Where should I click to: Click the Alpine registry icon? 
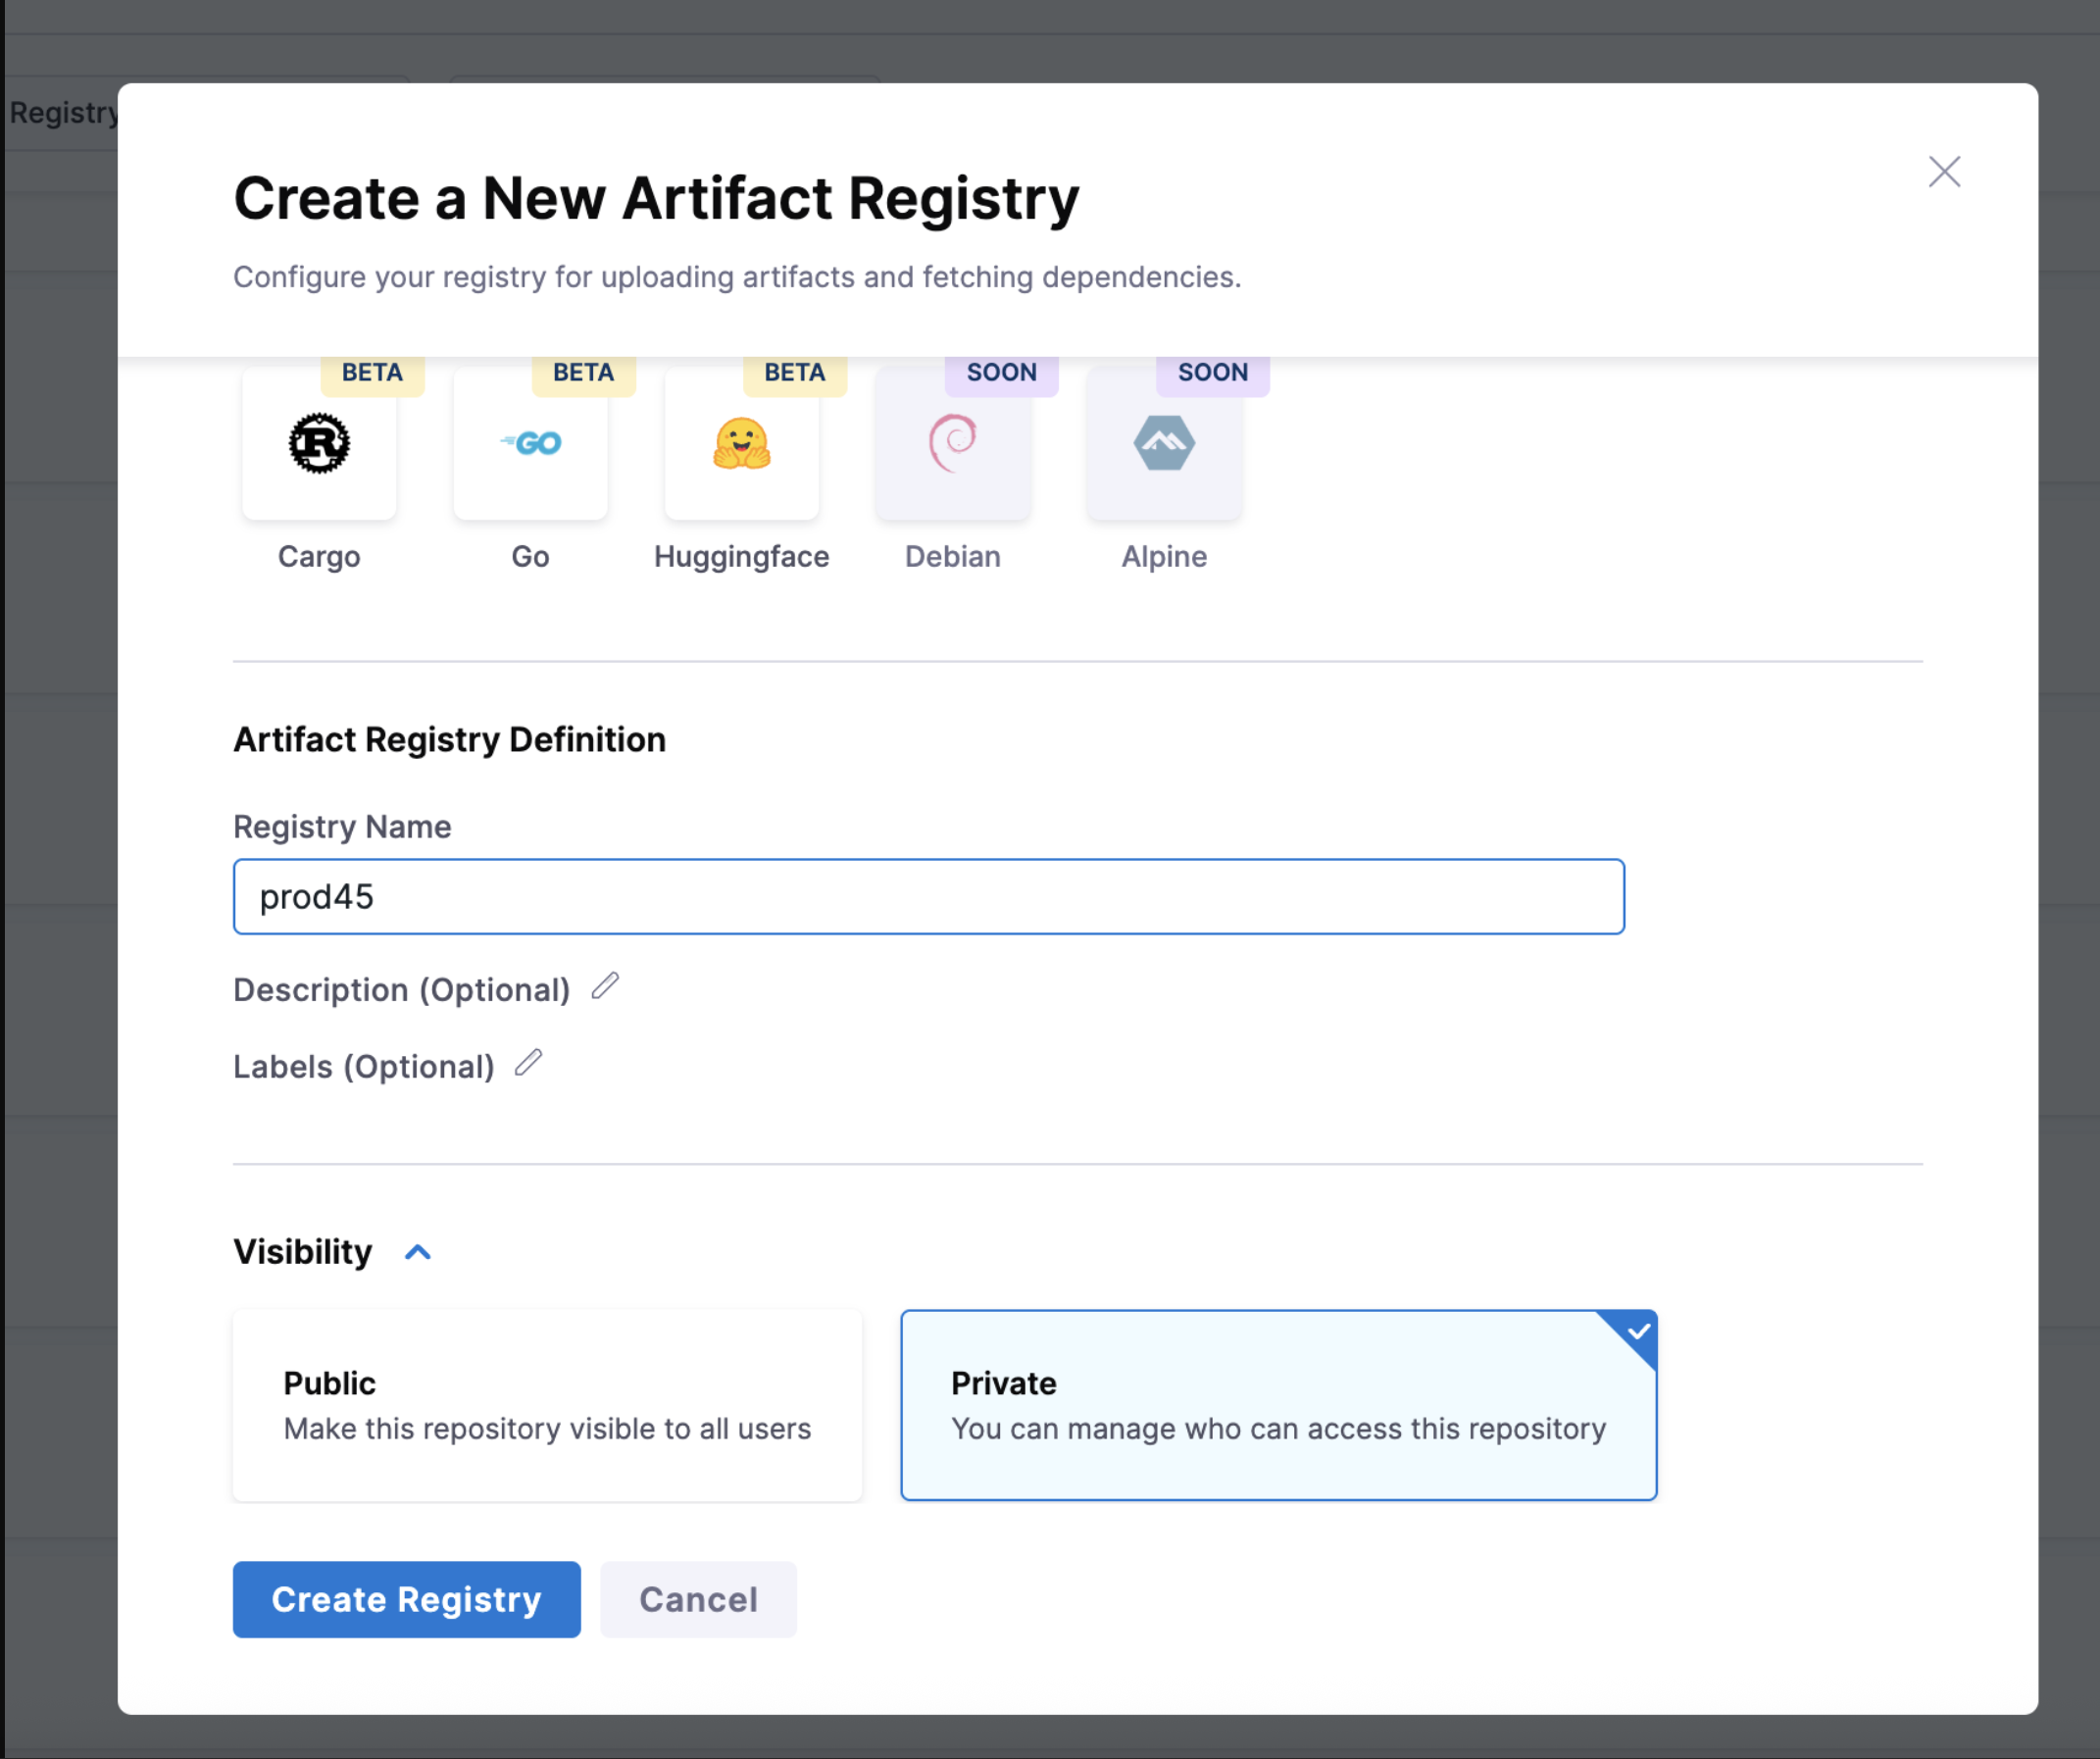click(1163, 445)
